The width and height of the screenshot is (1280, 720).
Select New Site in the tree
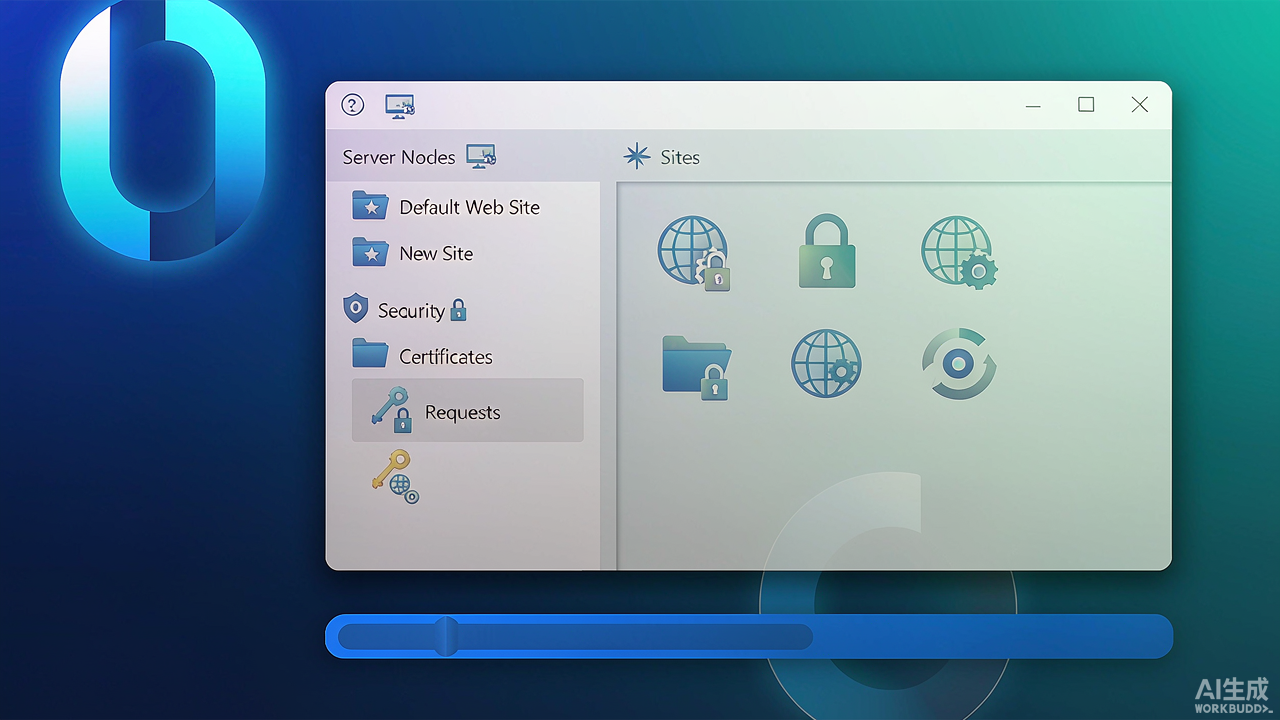[436, 254]
